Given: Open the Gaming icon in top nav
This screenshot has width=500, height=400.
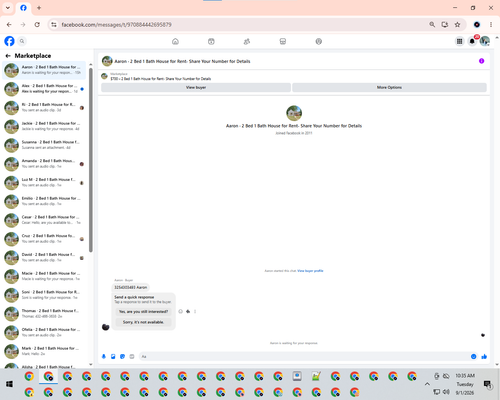Looking at the screenshot, I should [319, 41].
